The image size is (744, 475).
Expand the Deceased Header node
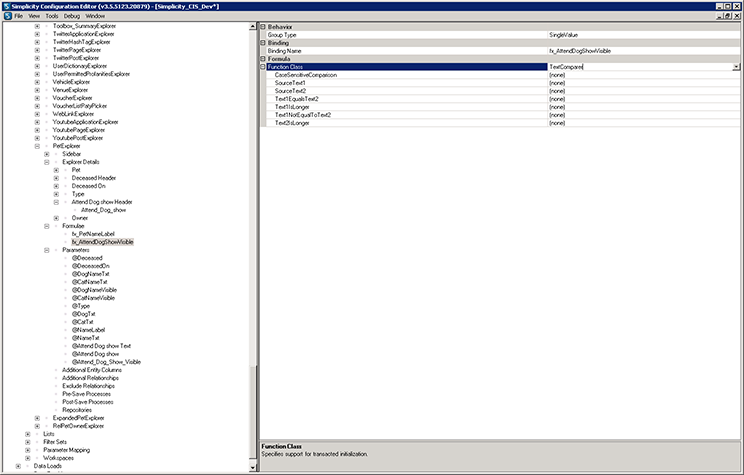click(x=56, y=178)
